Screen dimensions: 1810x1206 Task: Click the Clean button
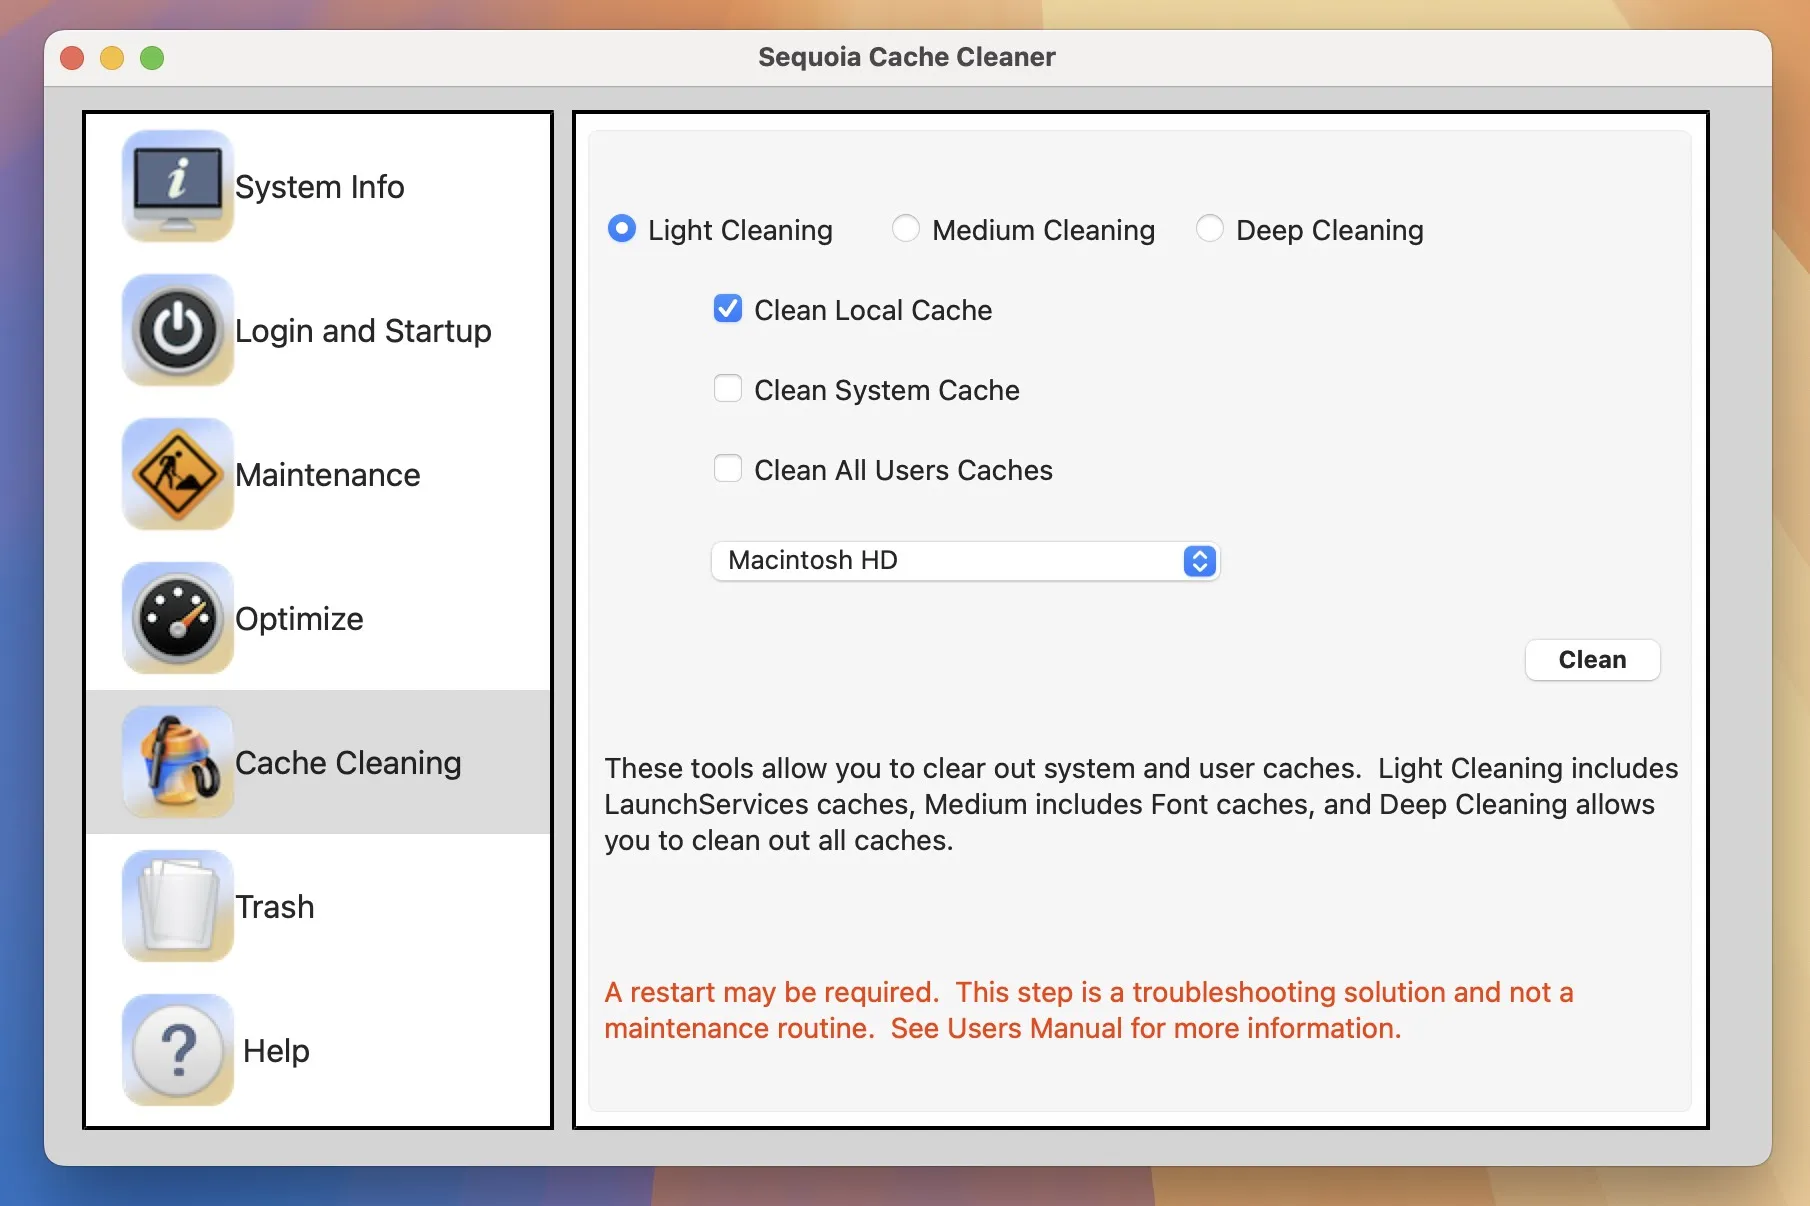[x=1592, y=660]
